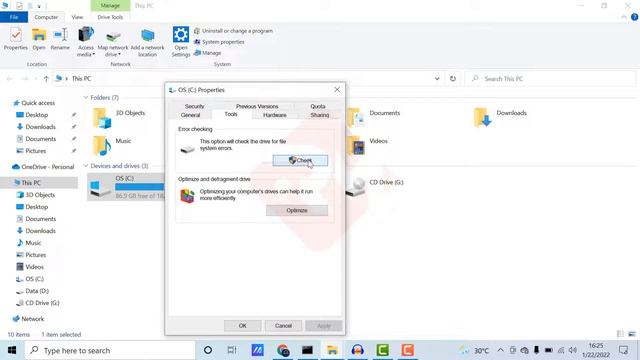
Task: Select the 3D Objects folder icon
Action: coord(102,118)
